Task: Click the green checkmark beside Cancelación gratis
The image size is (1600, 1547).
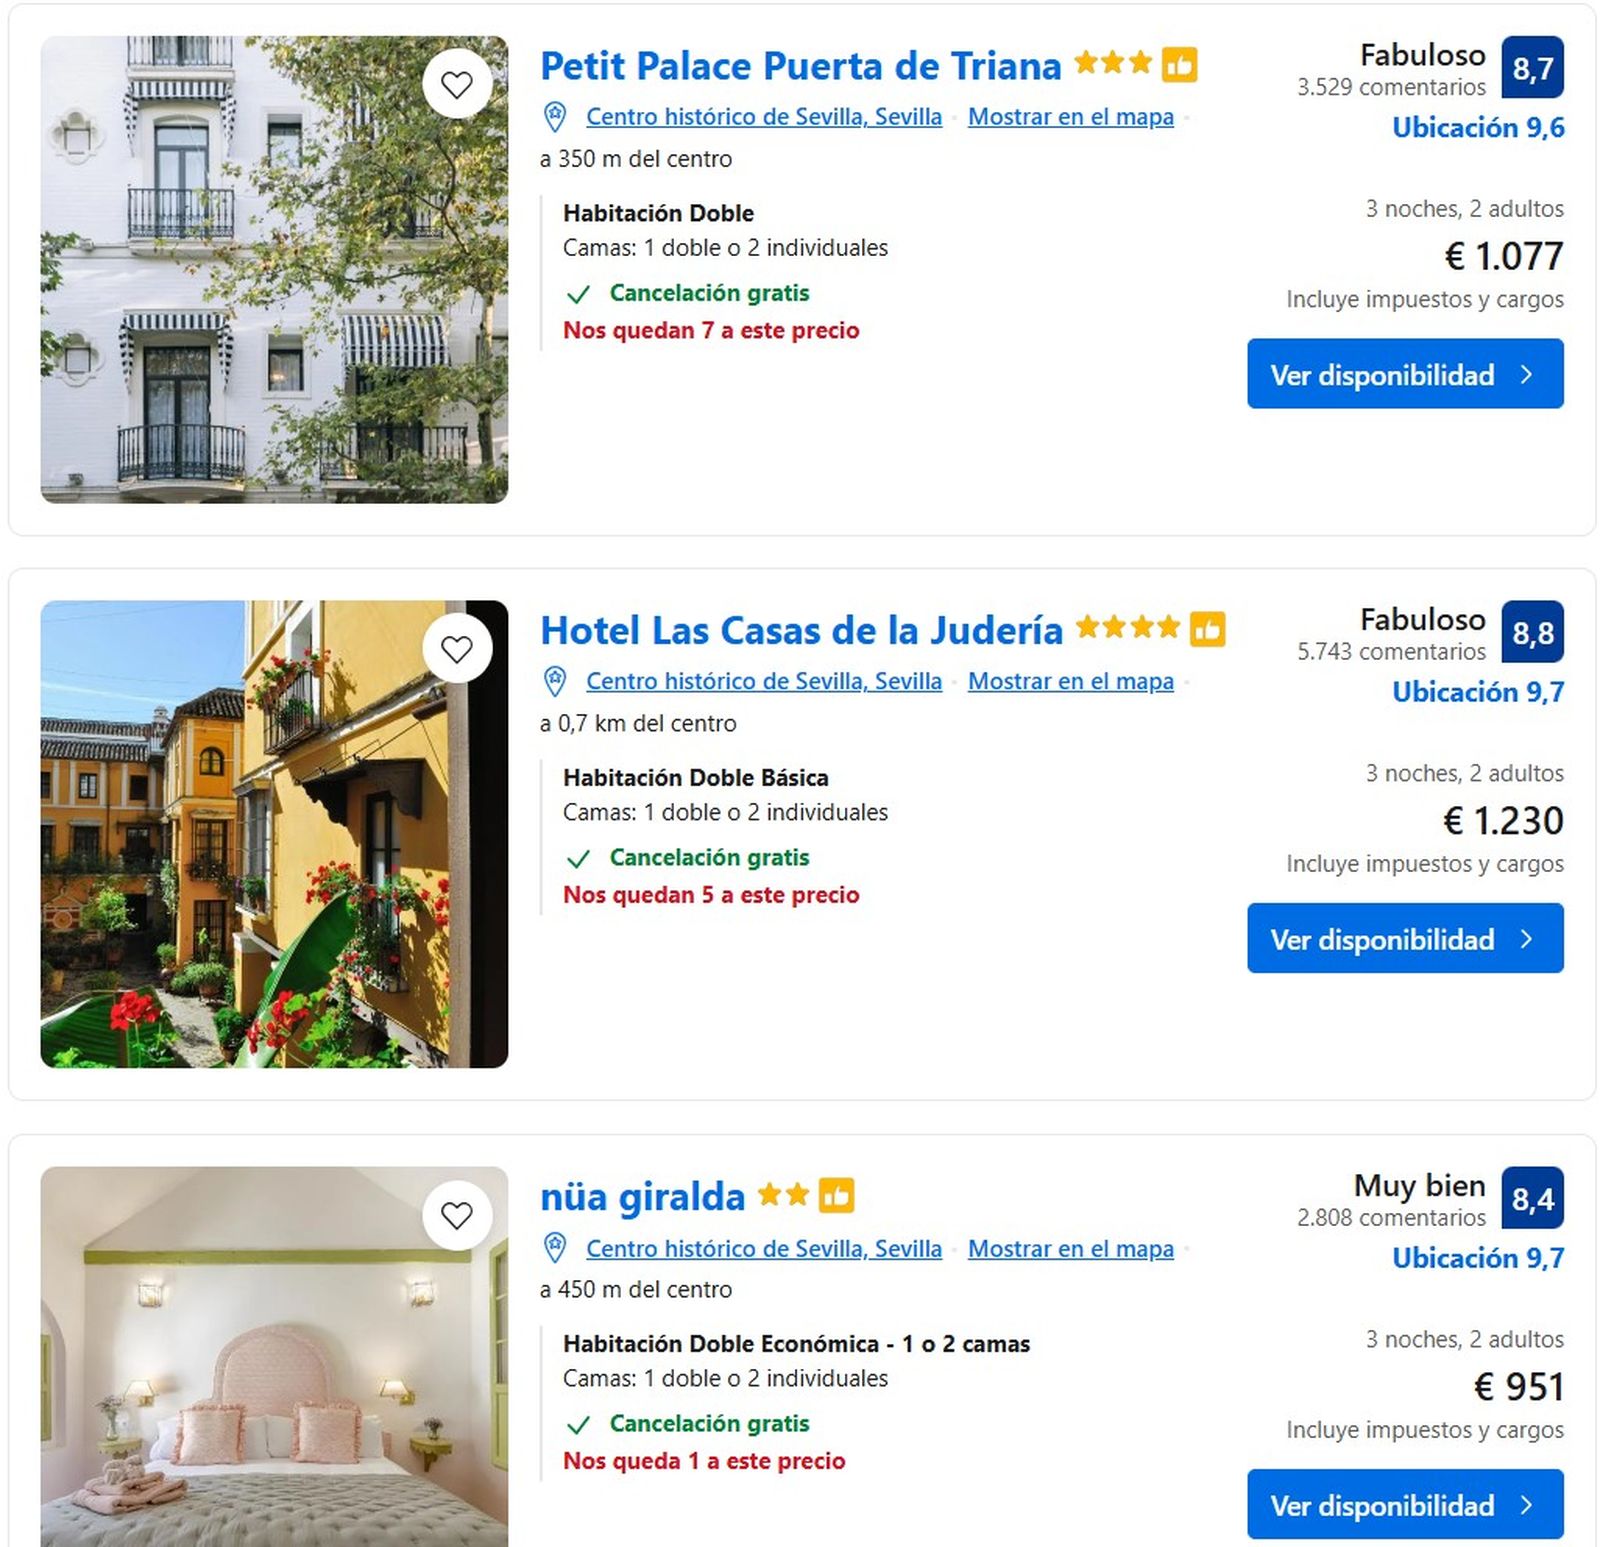Action: click(578, 293)
